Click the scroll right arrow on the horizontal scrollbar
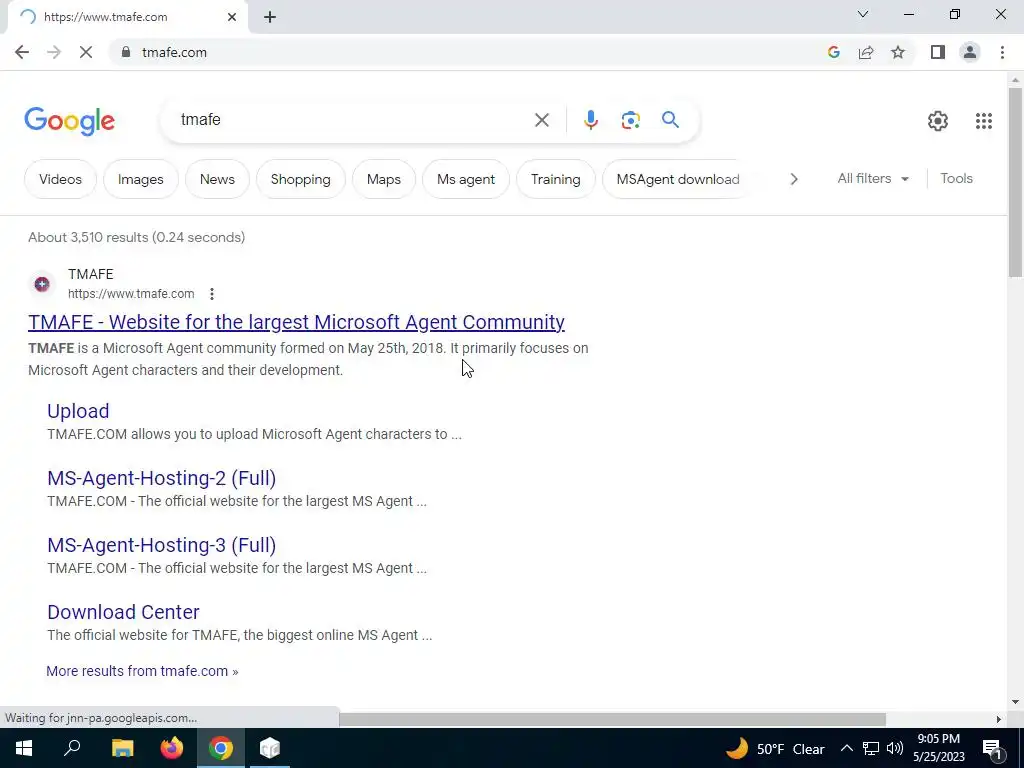 tap(999, 719)
